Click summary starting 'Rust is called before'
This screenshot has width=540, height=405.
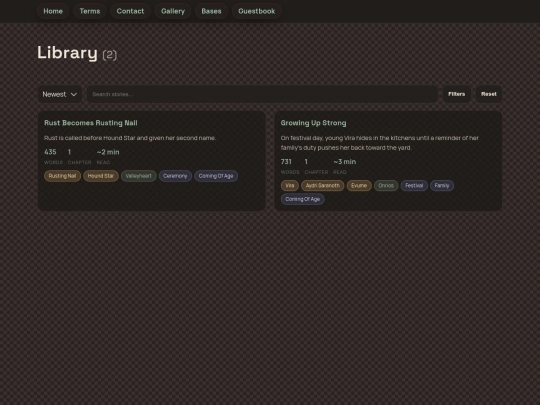pos(130,138)
